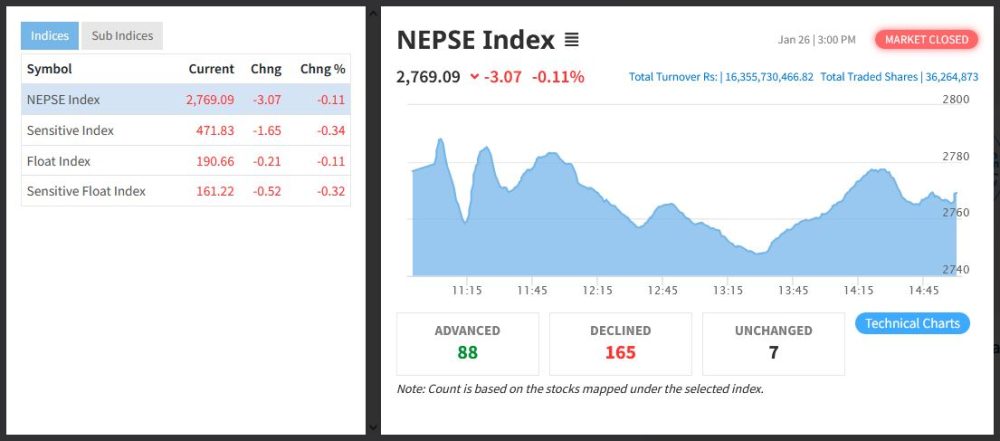Click the MARKET CLOSED status badge
1000x441 pixels.
926,40
